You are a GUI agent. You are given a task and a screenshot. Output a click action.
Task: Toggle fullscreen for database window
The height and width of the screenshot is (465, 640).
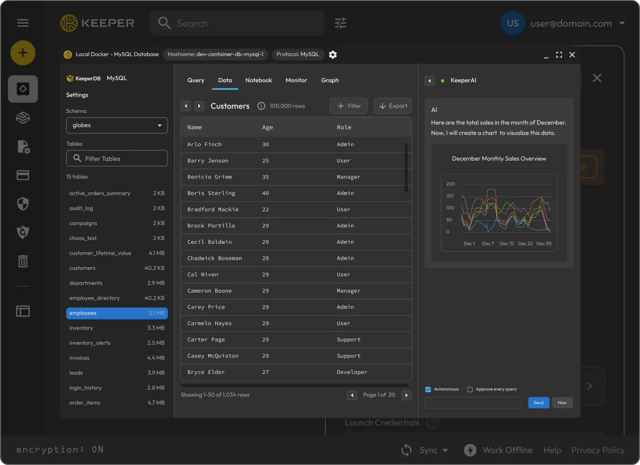coord(559,55)
